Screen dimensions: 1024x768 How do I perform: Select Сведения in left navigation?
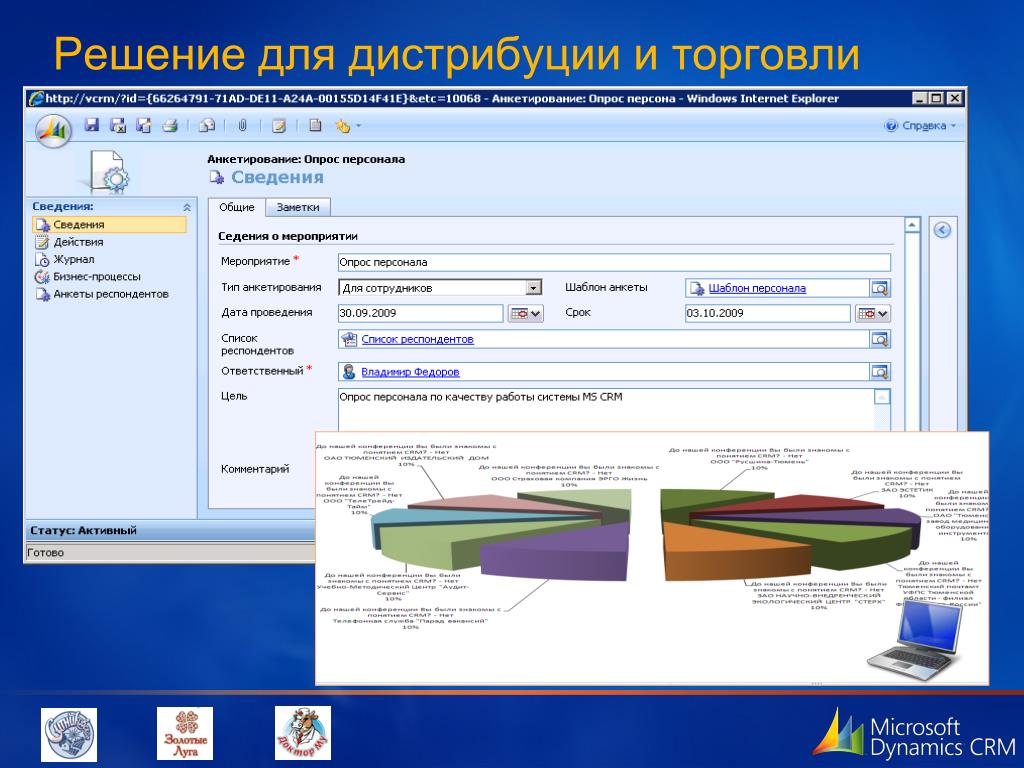109,225
